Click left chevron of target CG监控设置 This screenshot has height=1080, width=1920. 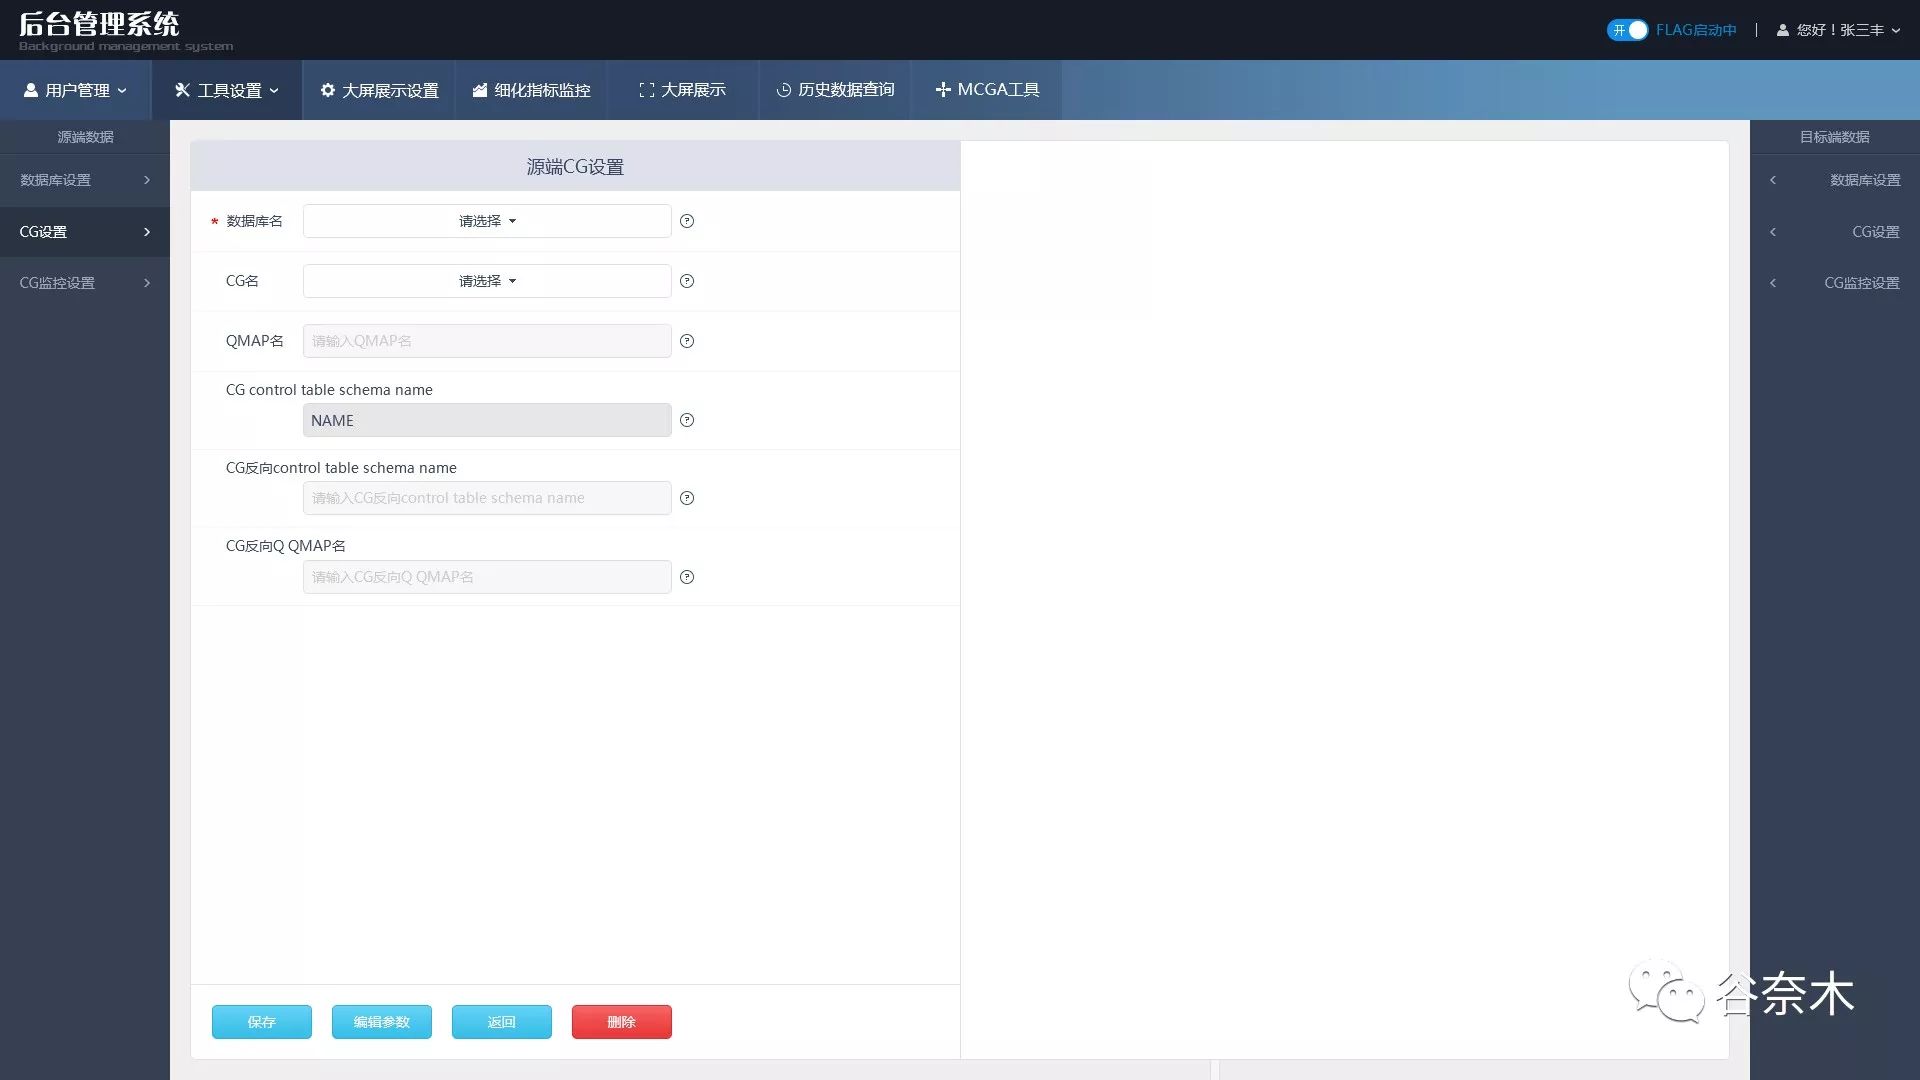tap(1773, 283)
